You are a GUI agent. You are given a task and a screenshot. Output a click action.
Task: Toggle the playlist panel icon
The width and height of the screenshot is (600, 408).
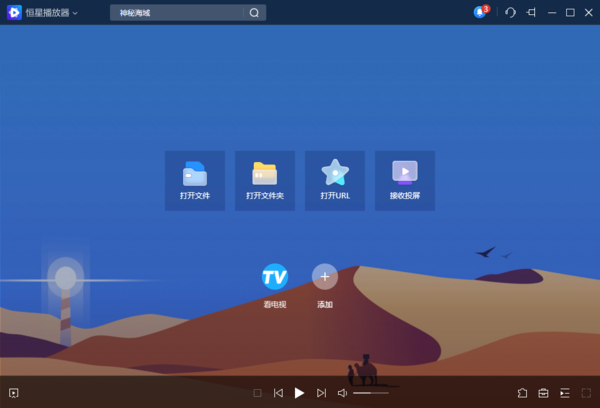tap(565, 393)
